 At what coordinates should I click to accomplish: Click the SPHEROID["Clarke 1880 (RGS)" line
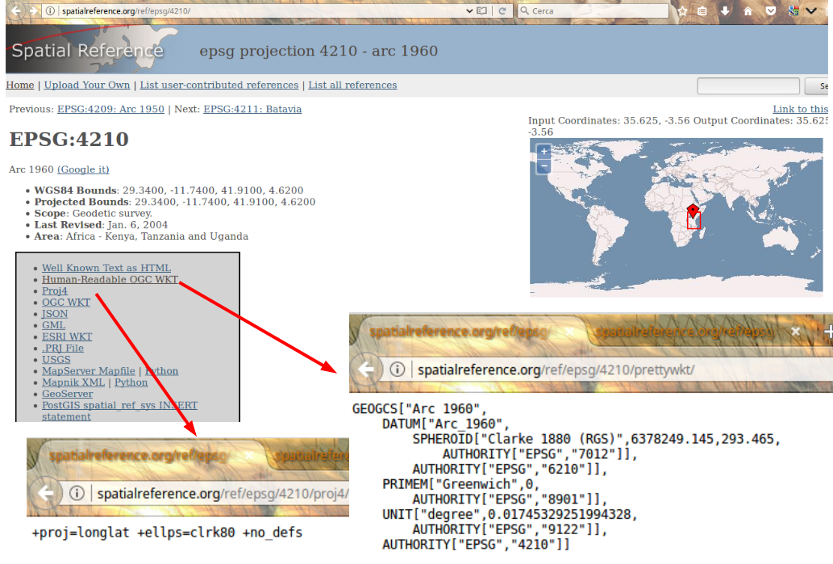[x=596, y=439]
